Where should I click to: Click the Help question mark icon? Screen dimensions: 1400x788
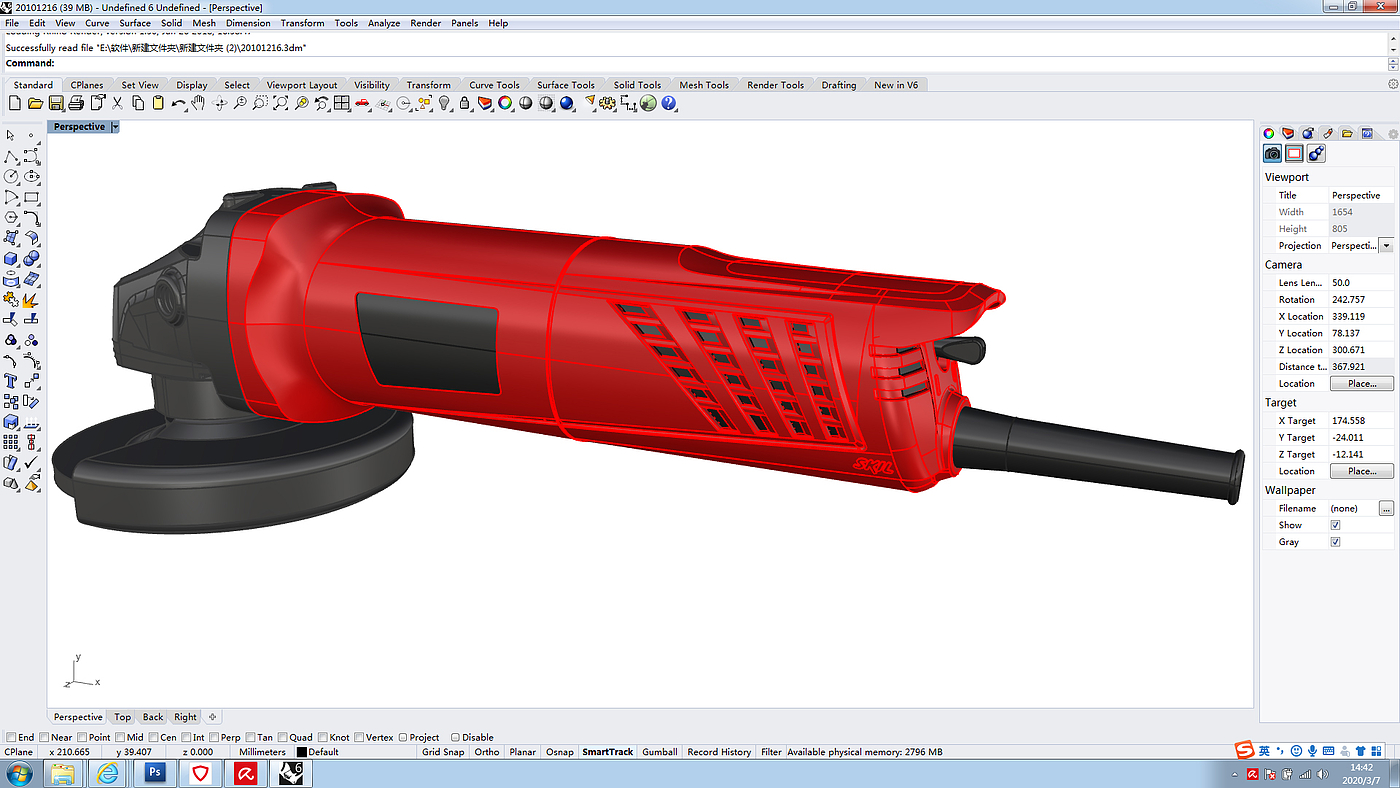pos(669,103)
